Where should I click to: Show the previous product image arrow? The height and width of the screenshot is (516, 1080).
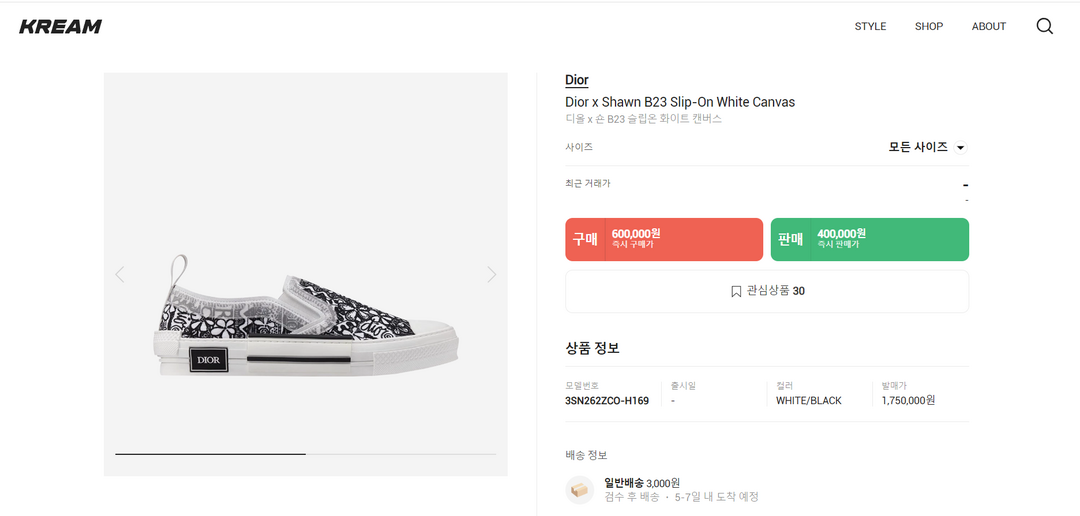click(x=120, y=274)
